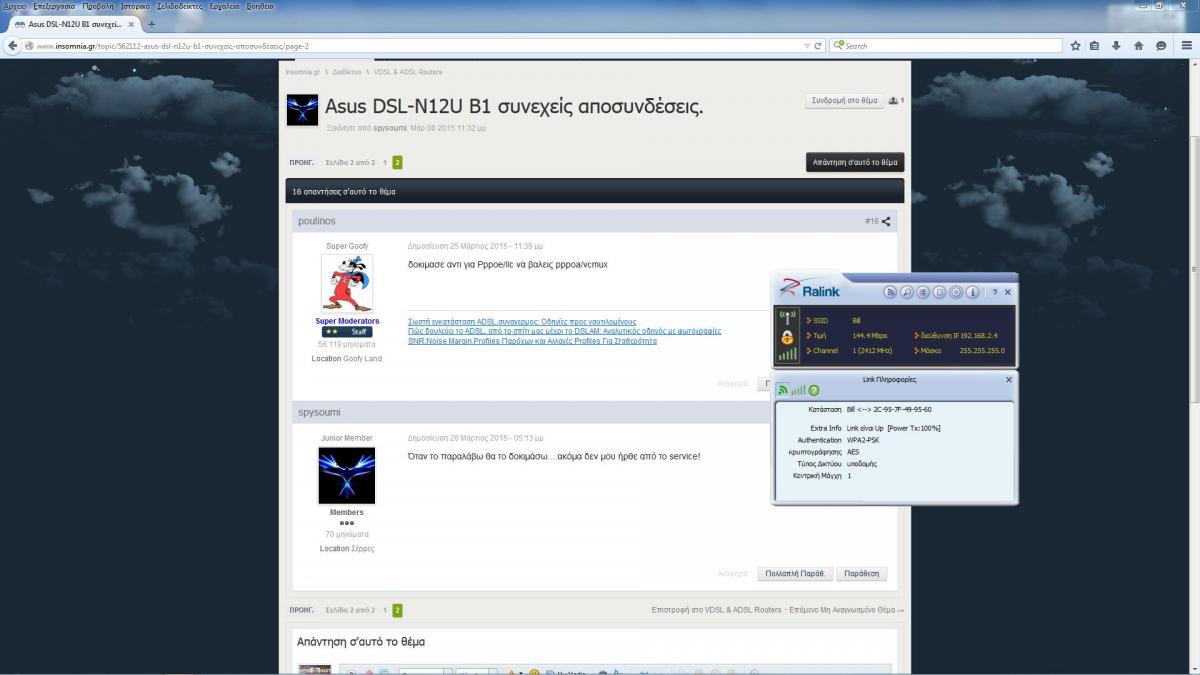Open Ralink site survey wireless icon
Image resolution: width=1200 pixels, height=675 pixels.
point(889,292)
